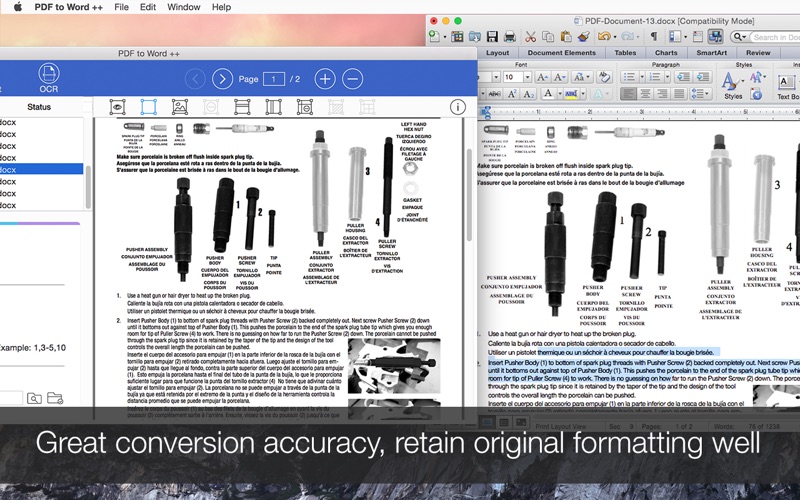Go to the next page in PDF preview

tap(222, 79)
